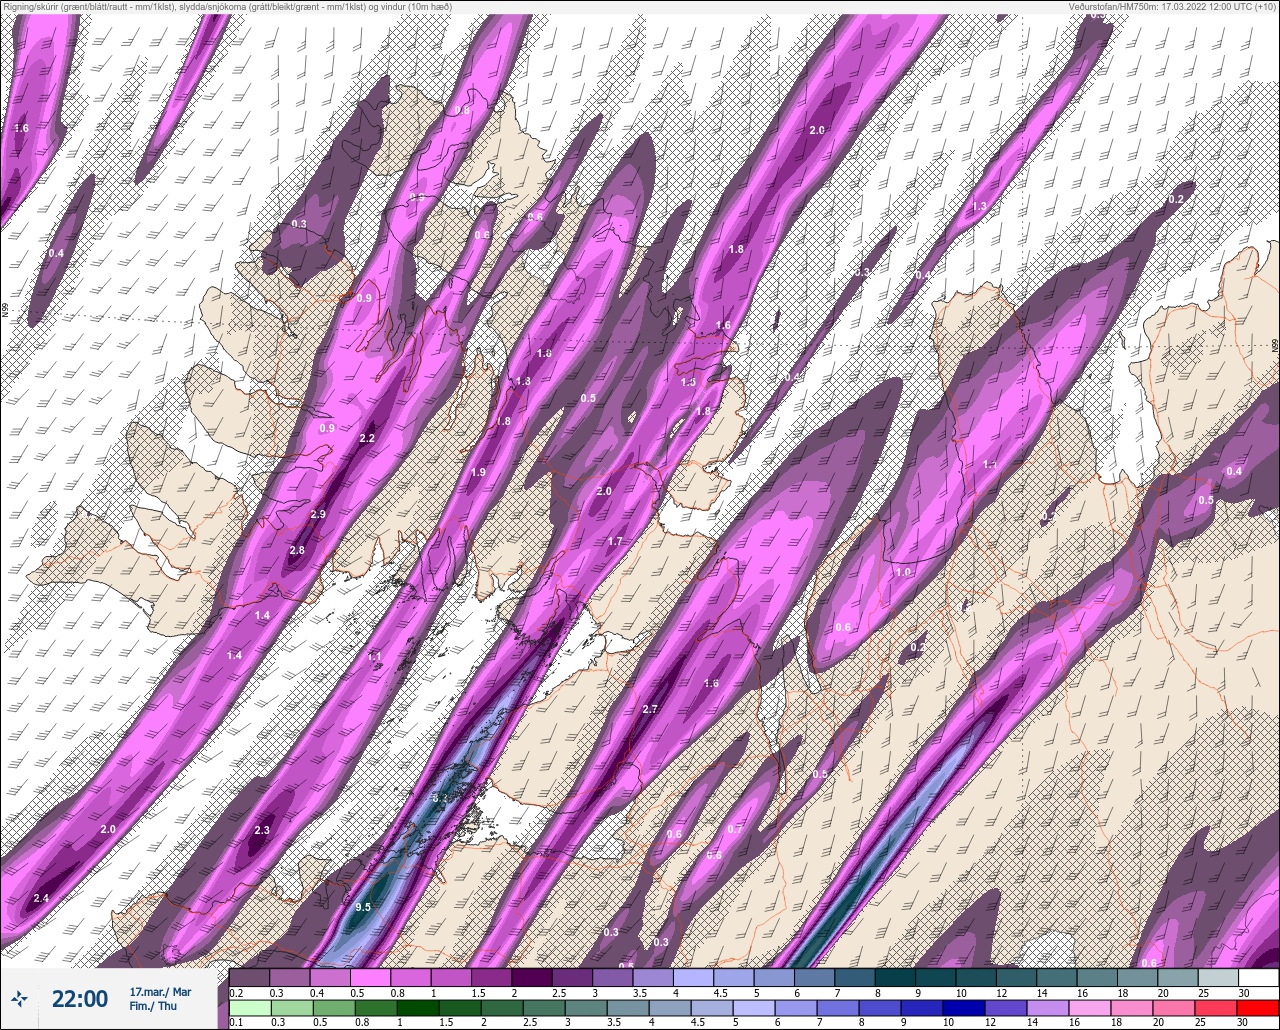
Task: Select the darkest purple 2 swatch in snow legend
Action: (x=531, y=977)
